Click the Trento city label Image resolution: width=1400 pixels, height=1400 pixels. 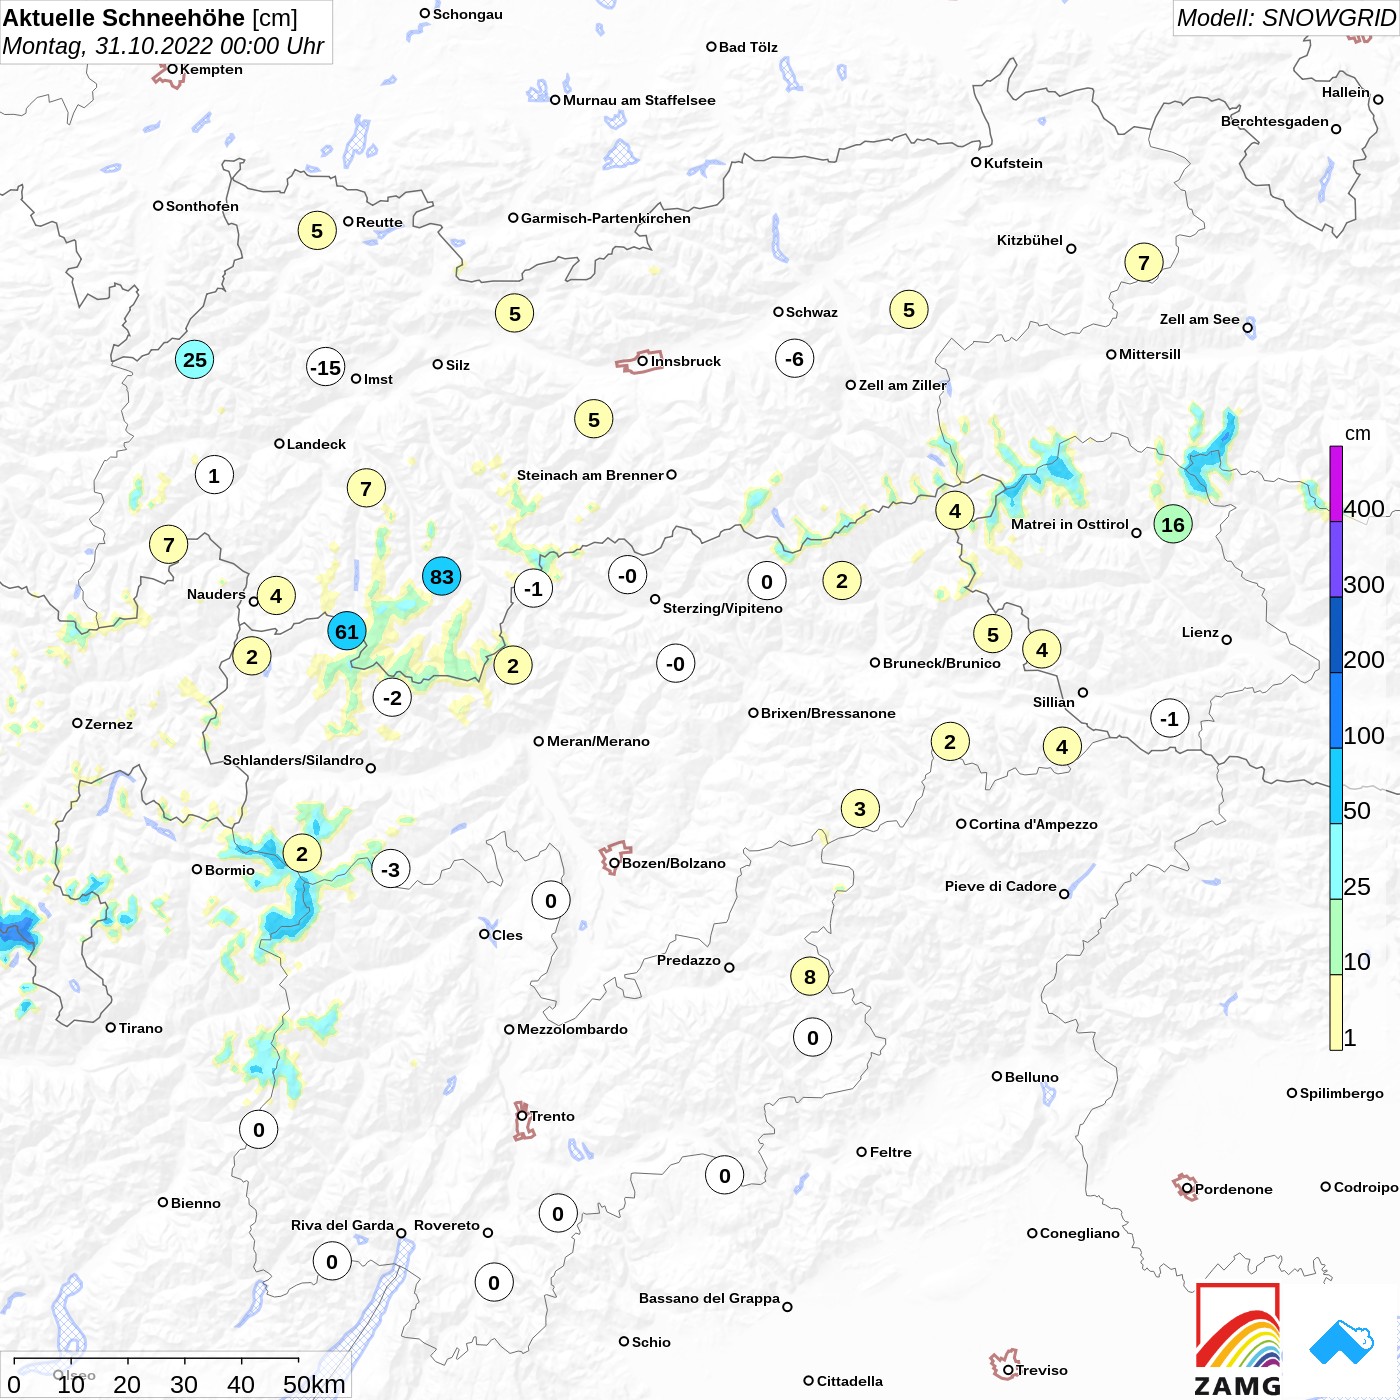coord(552,1116)
